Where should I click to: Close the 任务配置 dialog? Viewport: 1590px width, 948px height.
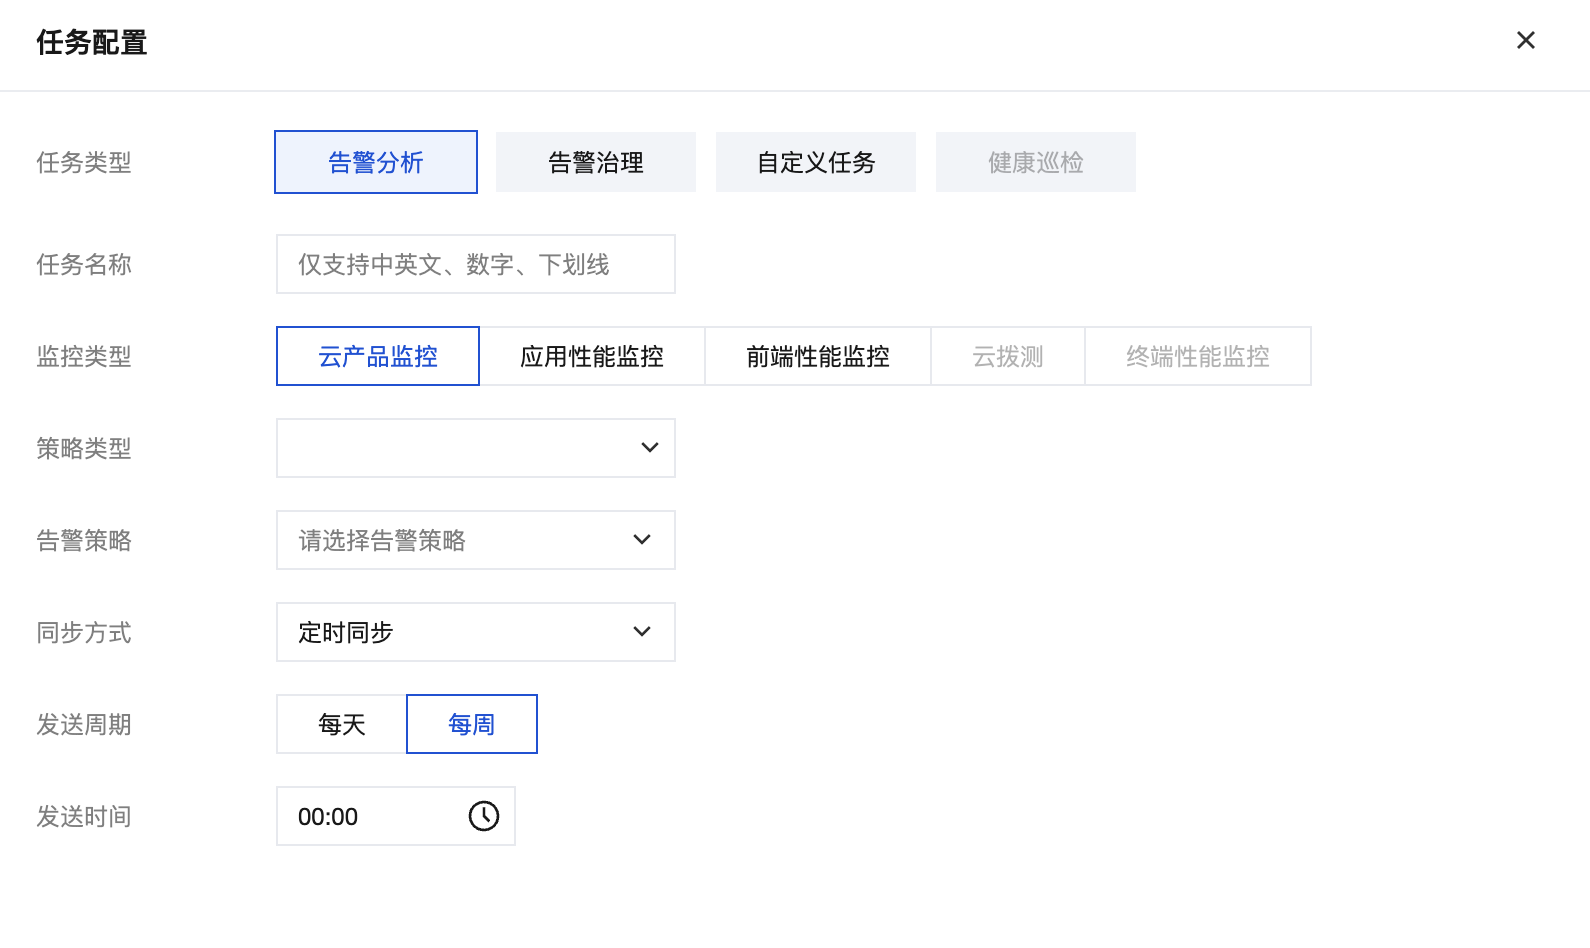[1525, 40]
